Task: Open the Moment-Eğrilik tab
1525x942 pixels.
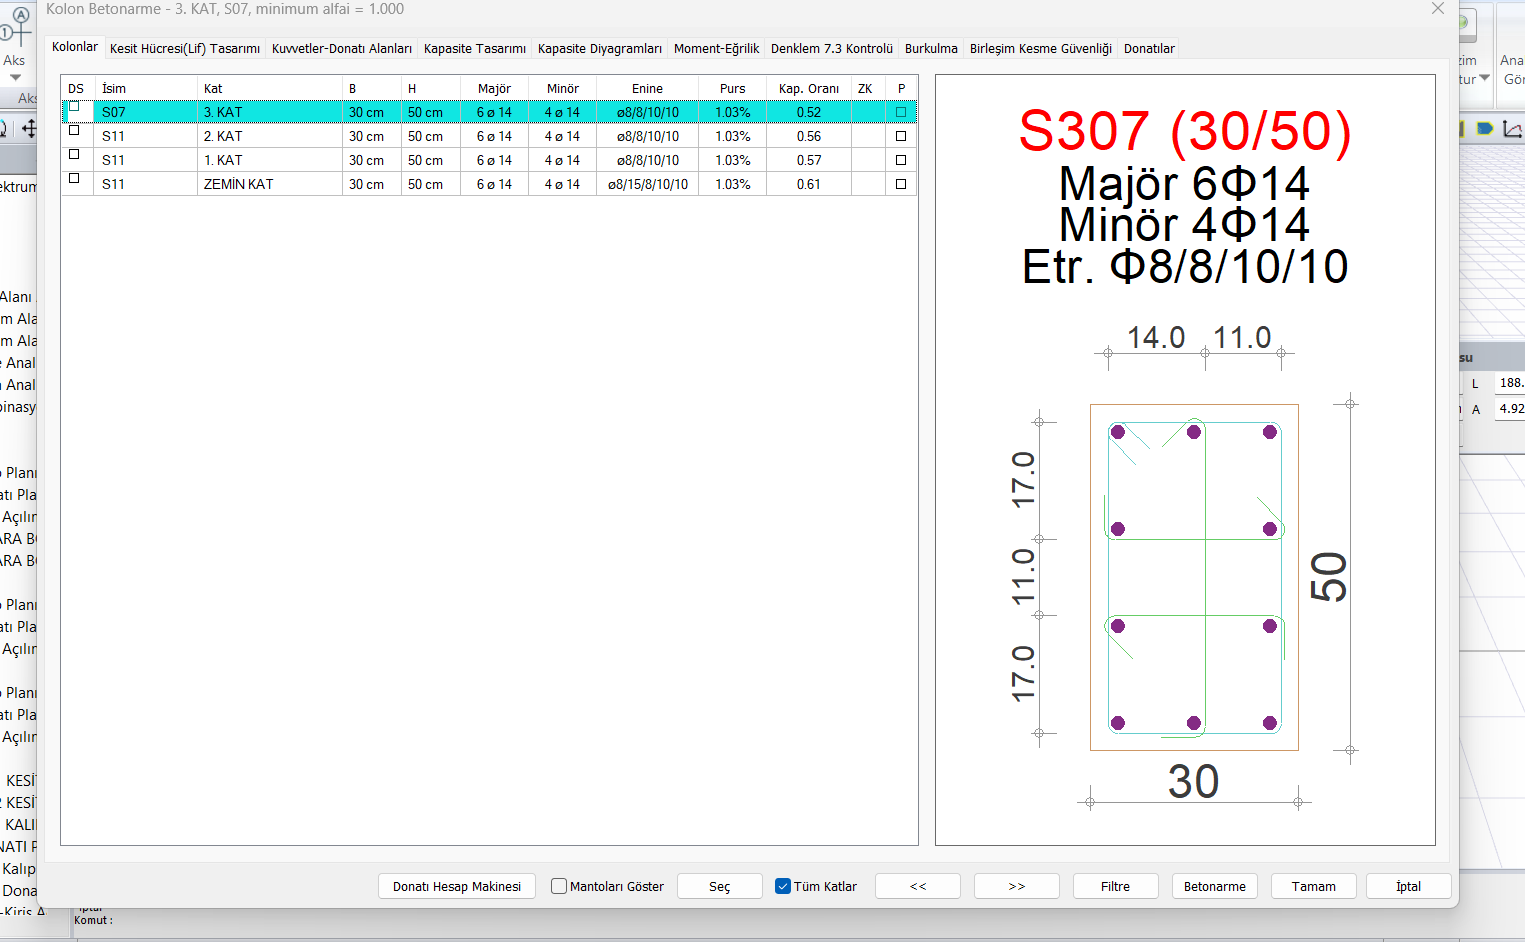Action: click(x=716, y=48)
